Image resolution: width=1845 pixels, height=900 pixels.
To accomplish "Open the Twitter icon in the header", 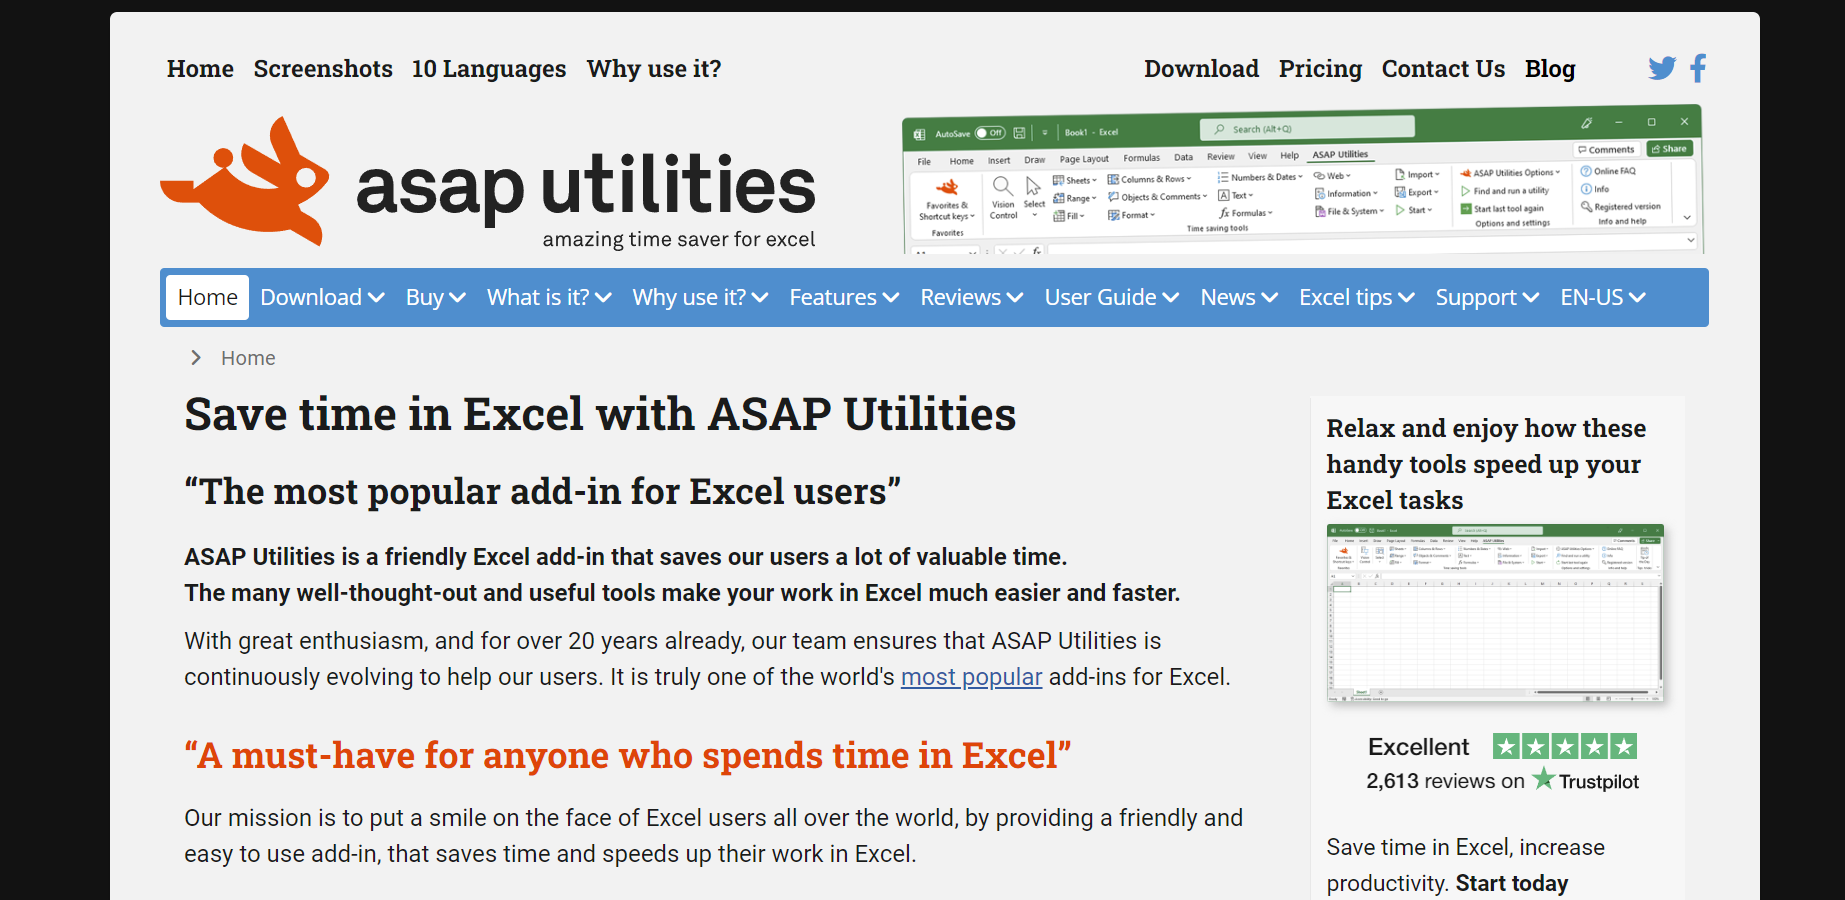I will (1661, 68).
